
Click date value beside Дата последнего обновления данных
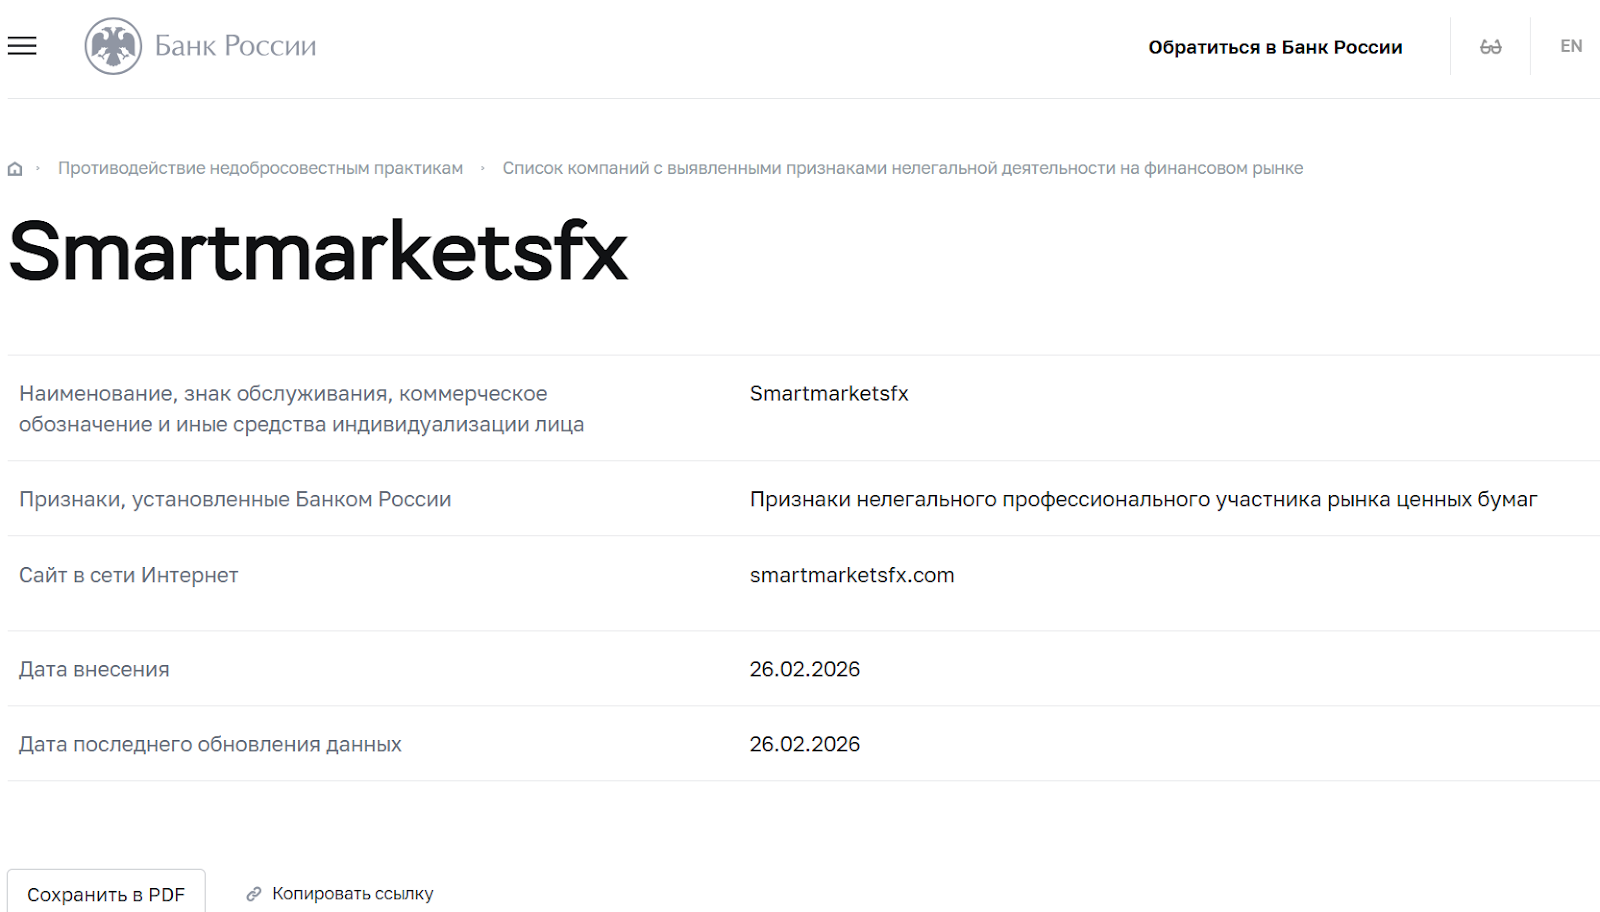tap(805, 744)
